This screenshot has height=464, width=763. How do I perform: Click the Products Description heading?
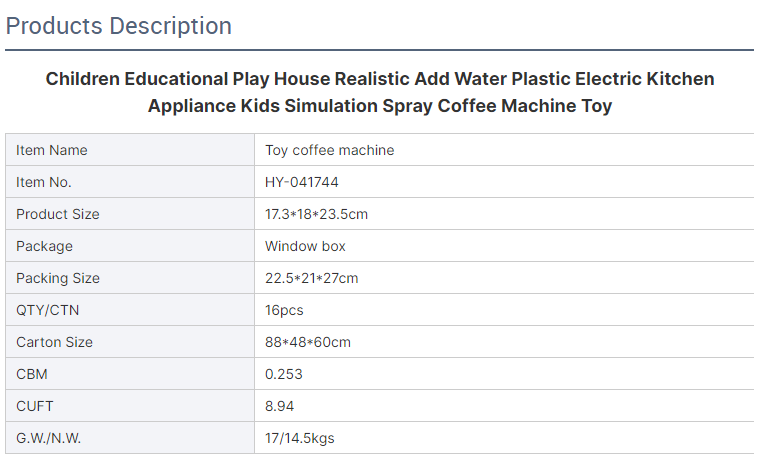(x=118, y=26)
